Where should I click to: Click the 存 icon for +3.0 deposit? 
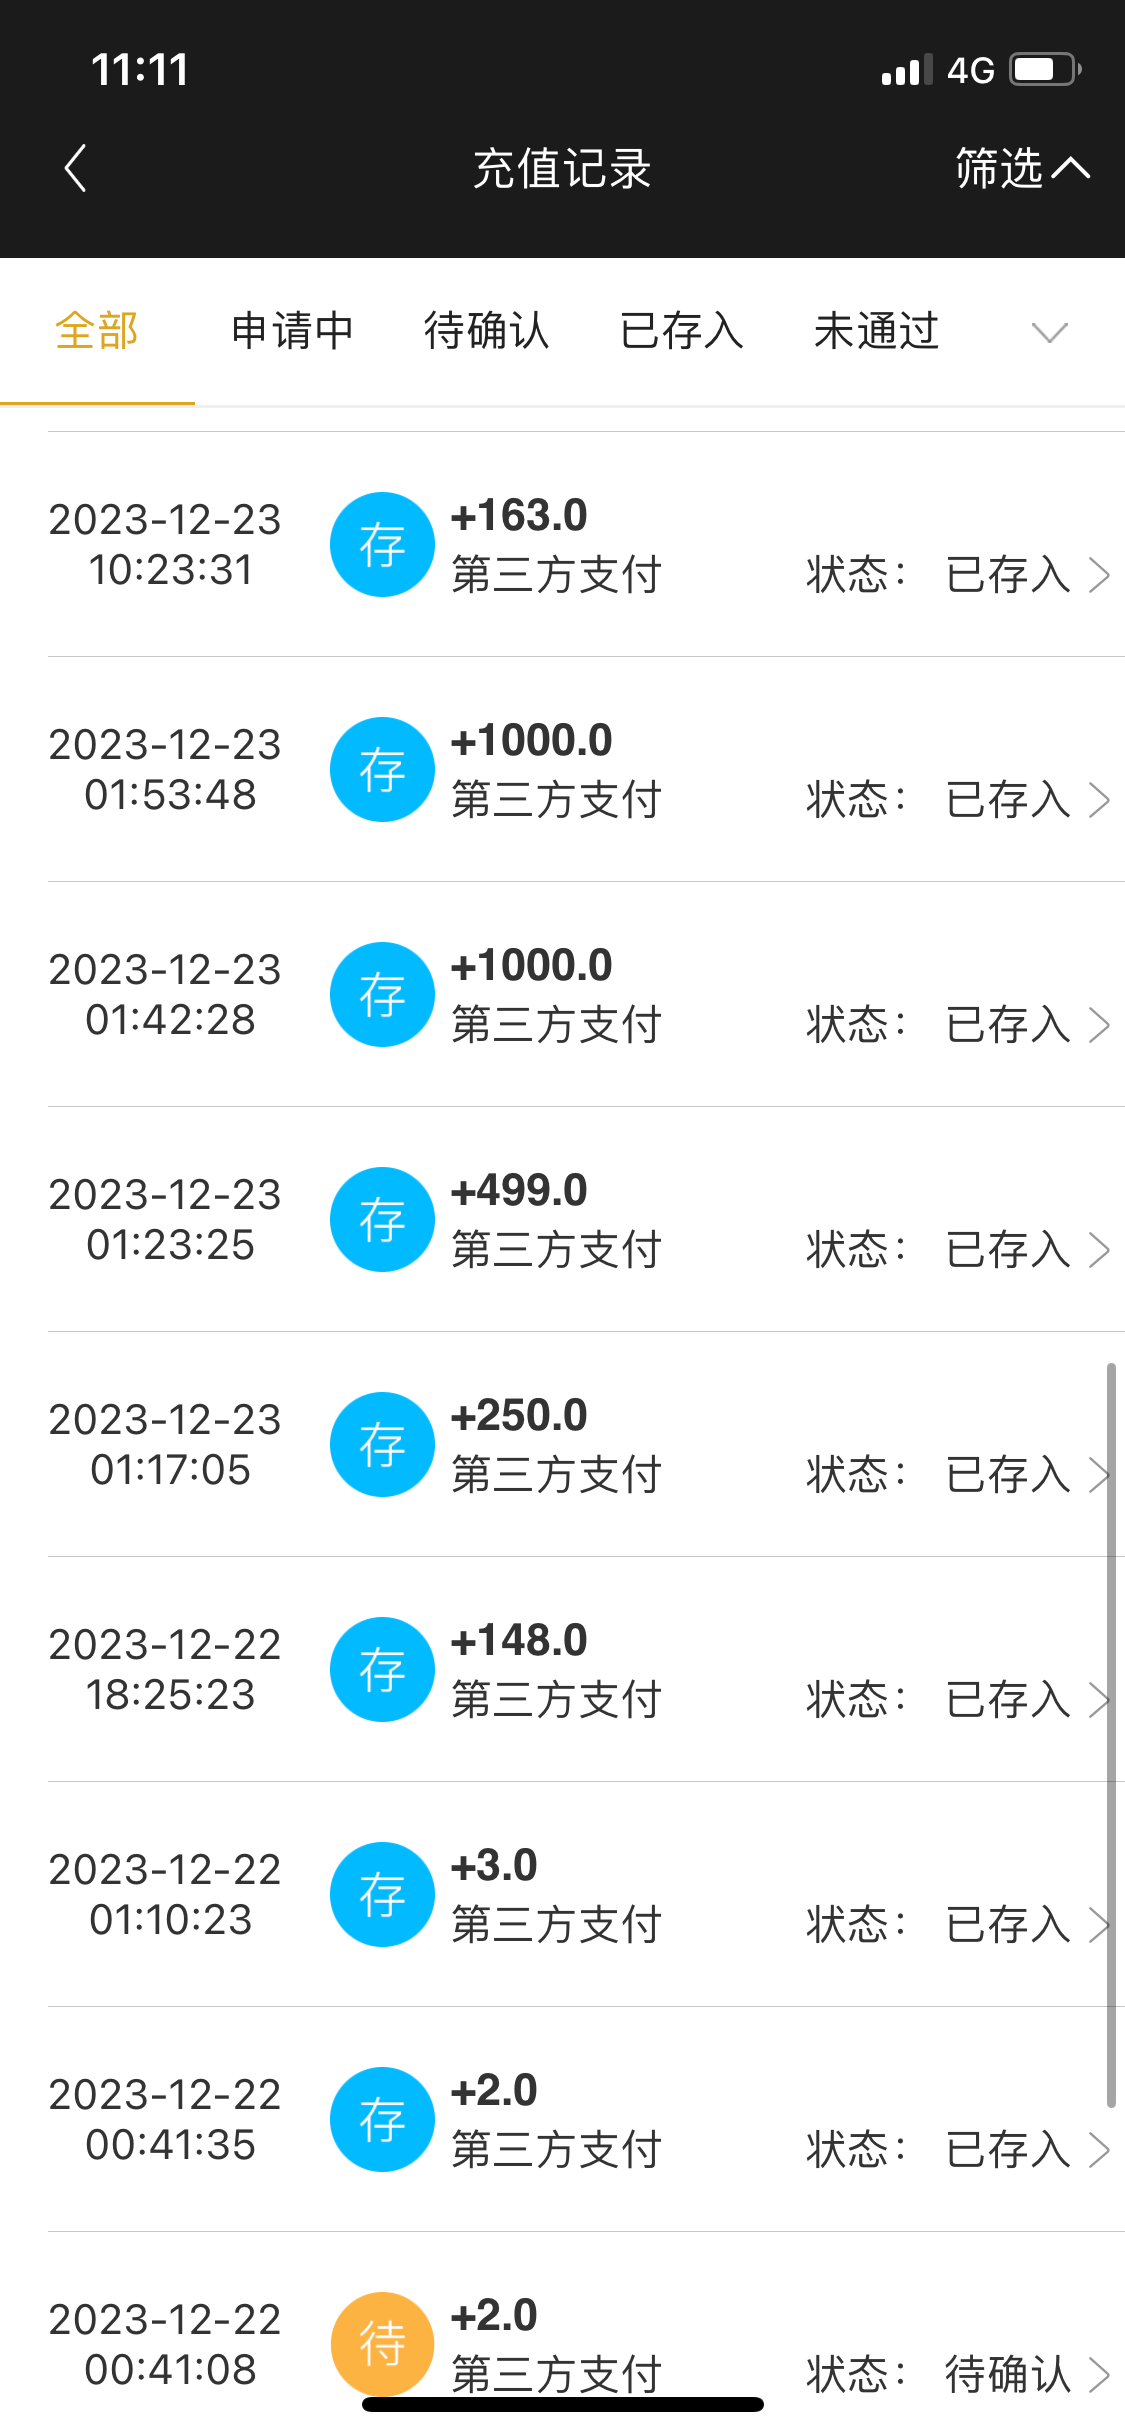click(382, 1895)
